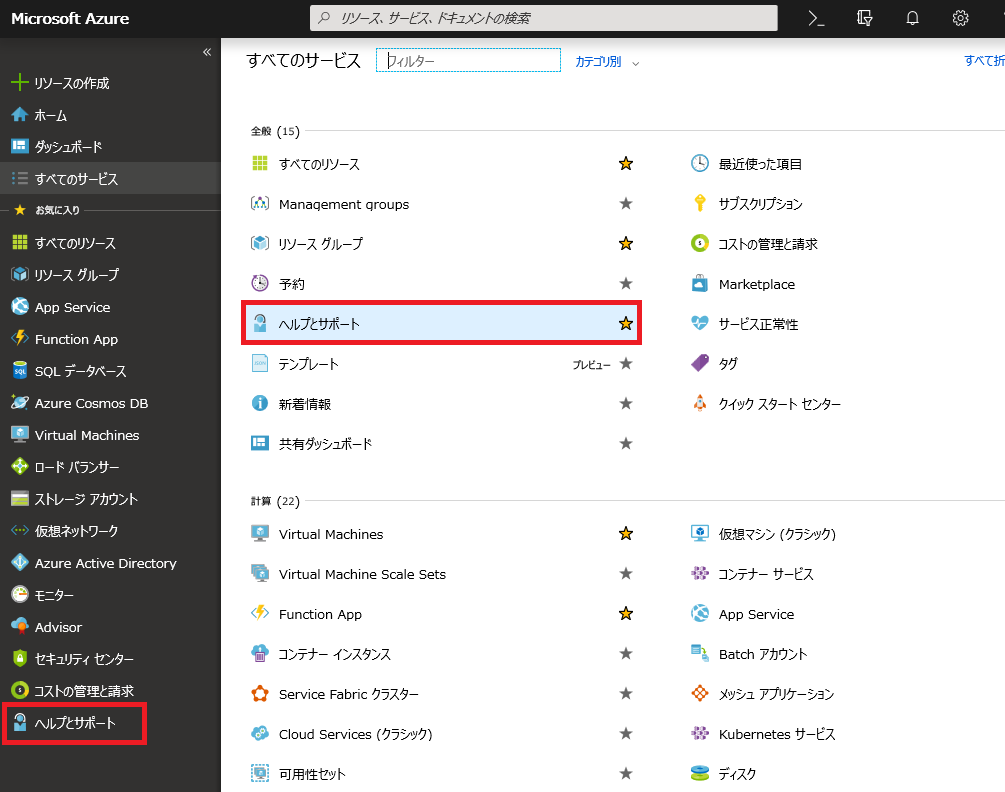Click the Microsoft Azure logo text
The height and width of the screenshot is (792, 1005).
pos(70,19)
